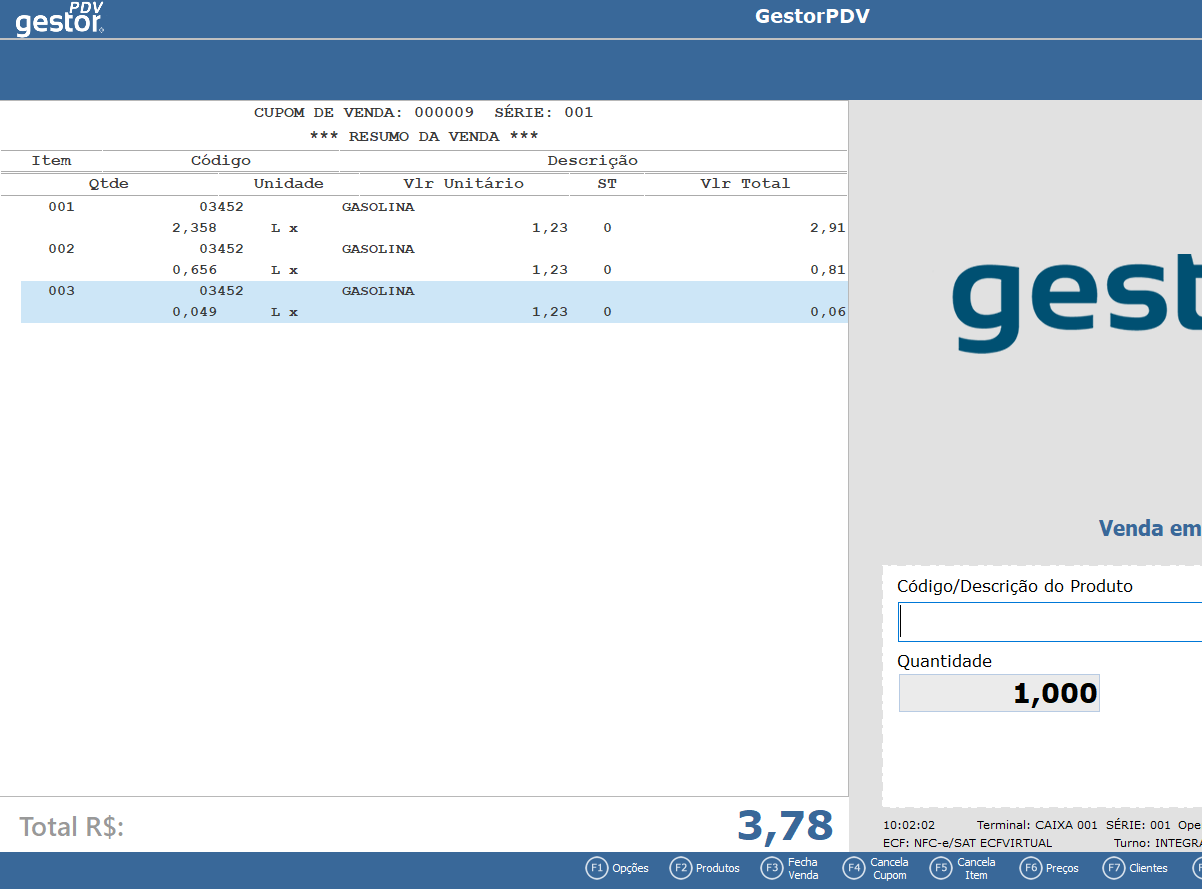Viewport: 1202px width, 889px height.
Task: Click the Vlr Total column header
Action: pyautogui.click(x=745, y=184)
